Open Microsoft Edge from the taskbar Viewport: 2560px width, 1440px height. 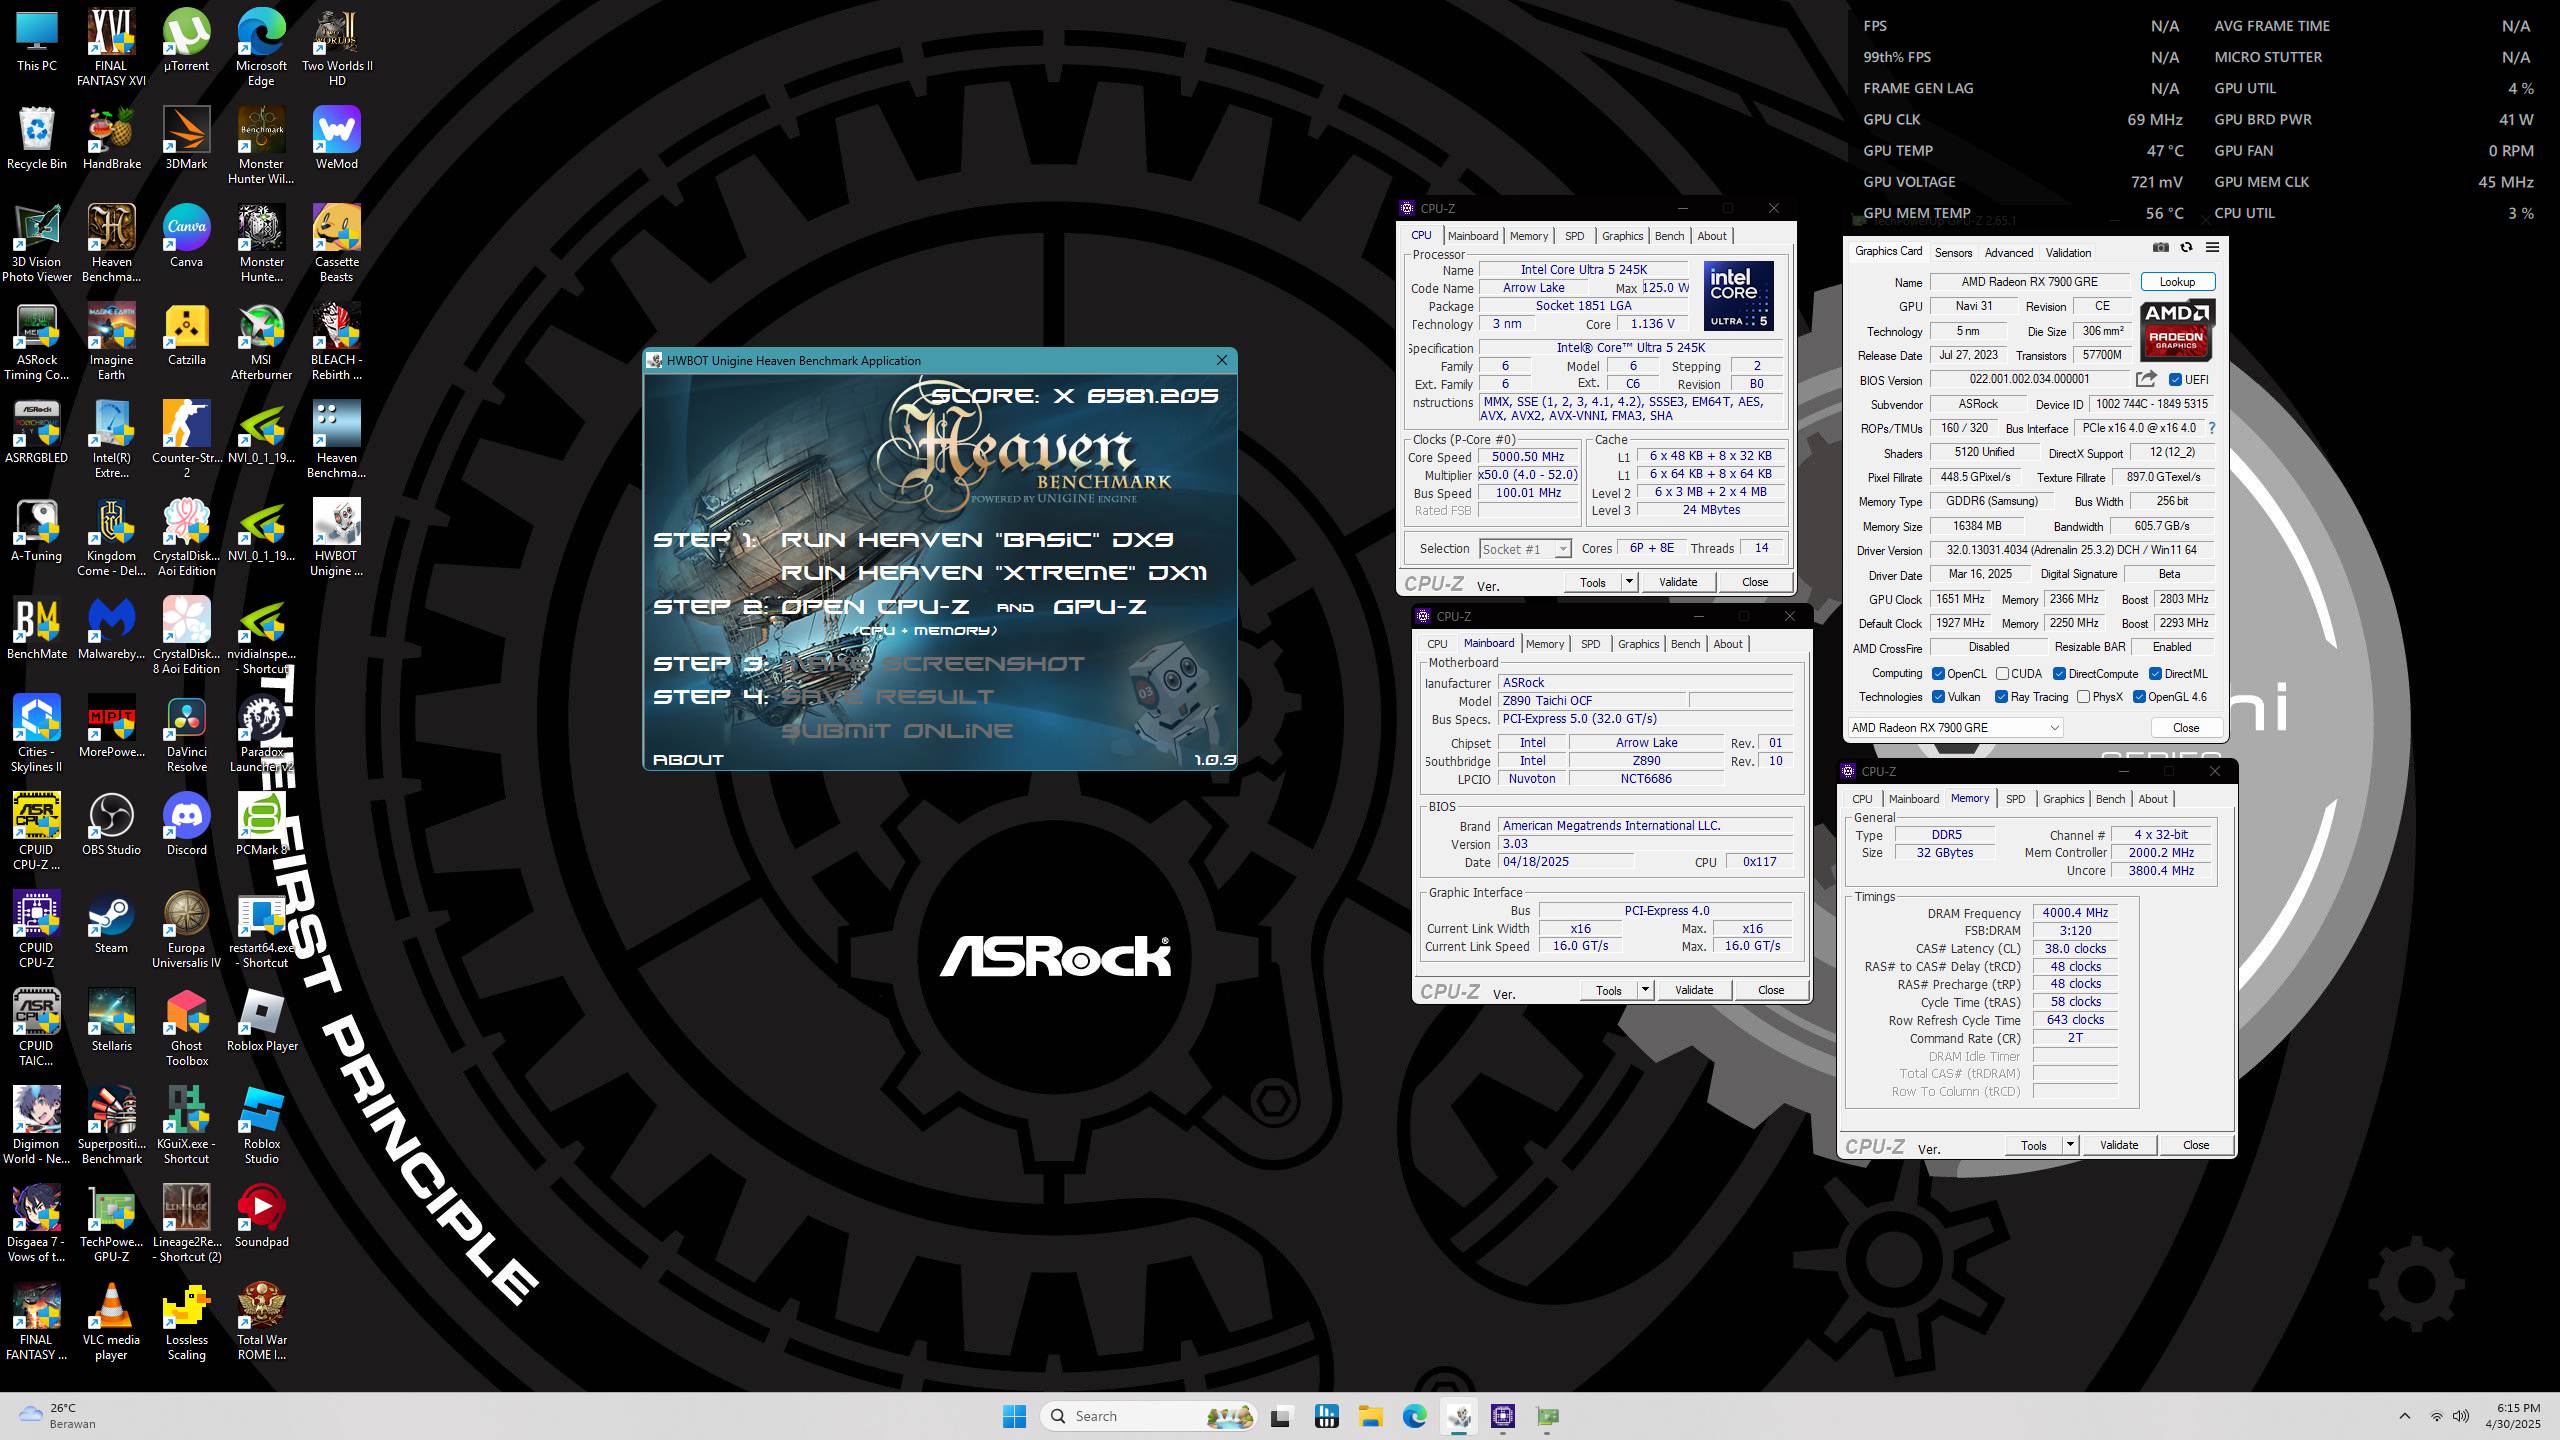click(x=1414, y=1416)
